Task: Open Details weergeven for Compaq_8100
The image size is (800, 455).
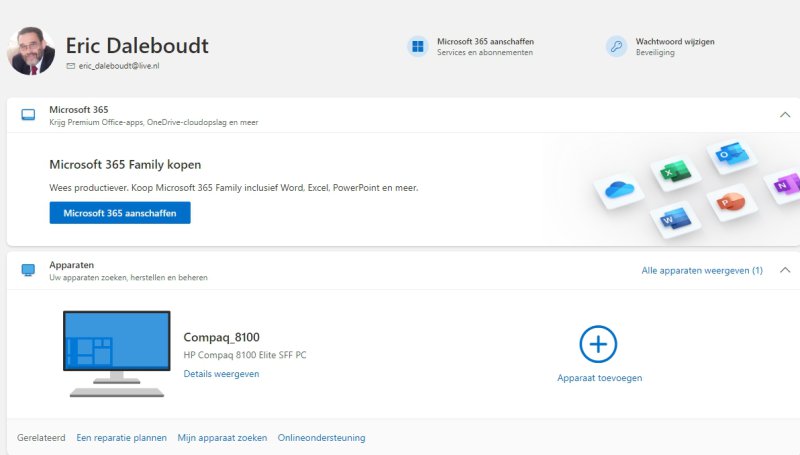Action: 221,374
